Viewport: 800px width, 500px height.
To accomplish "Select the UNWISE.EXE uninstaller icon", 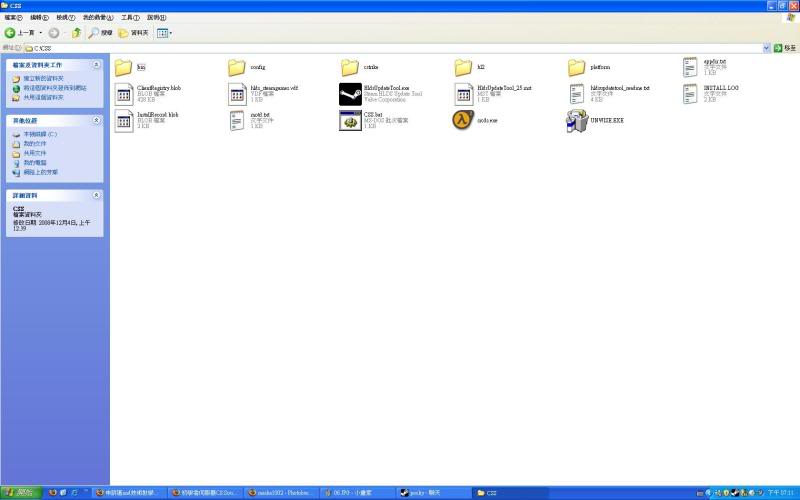I will pos(576,121).
